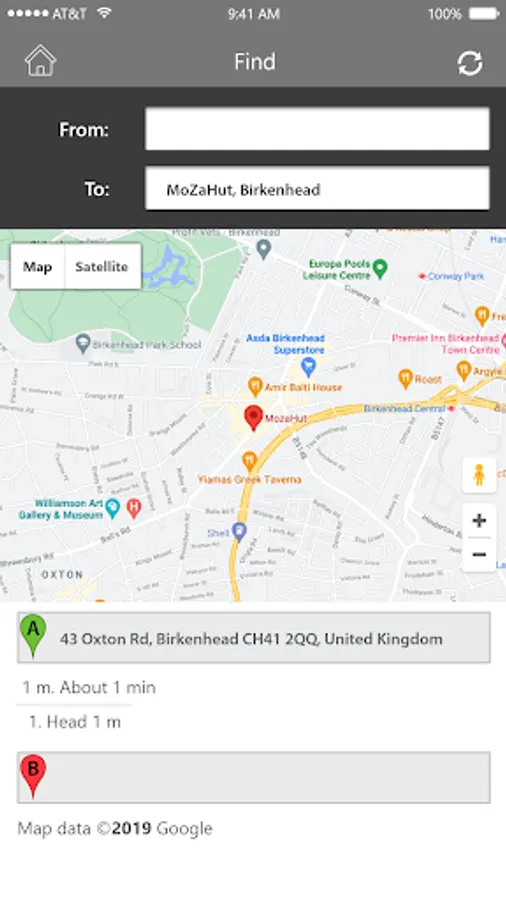Zoom out with the minus button
This screenshot has width=506, height=900.
point(479,554)
